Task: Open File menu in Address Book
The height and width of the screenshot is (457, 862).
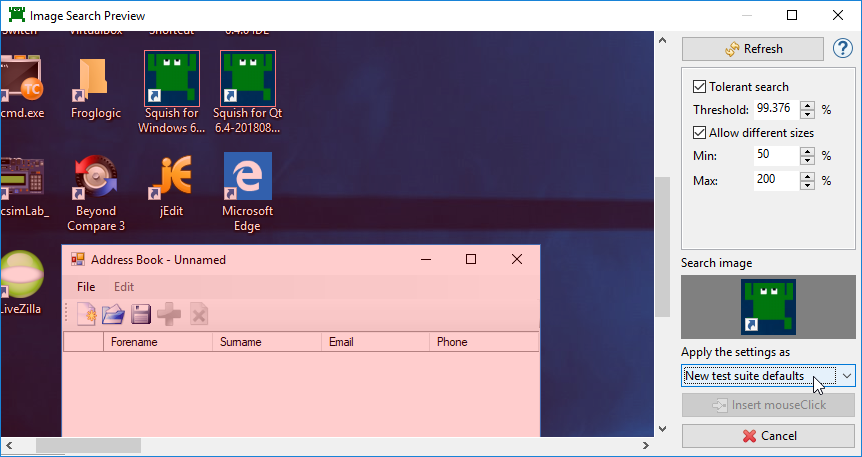Action: pyautogui.click(x=86, y=287)
